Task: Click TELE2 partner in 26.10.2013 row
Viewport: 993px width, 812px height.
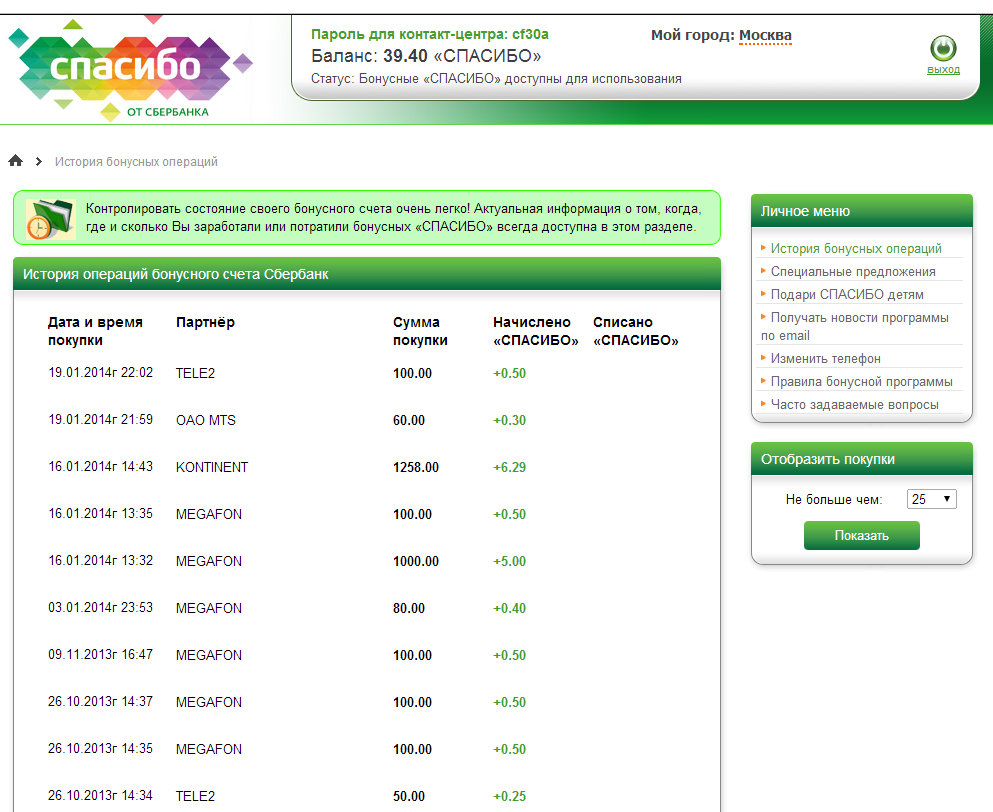Action: (x=195, y=796)
